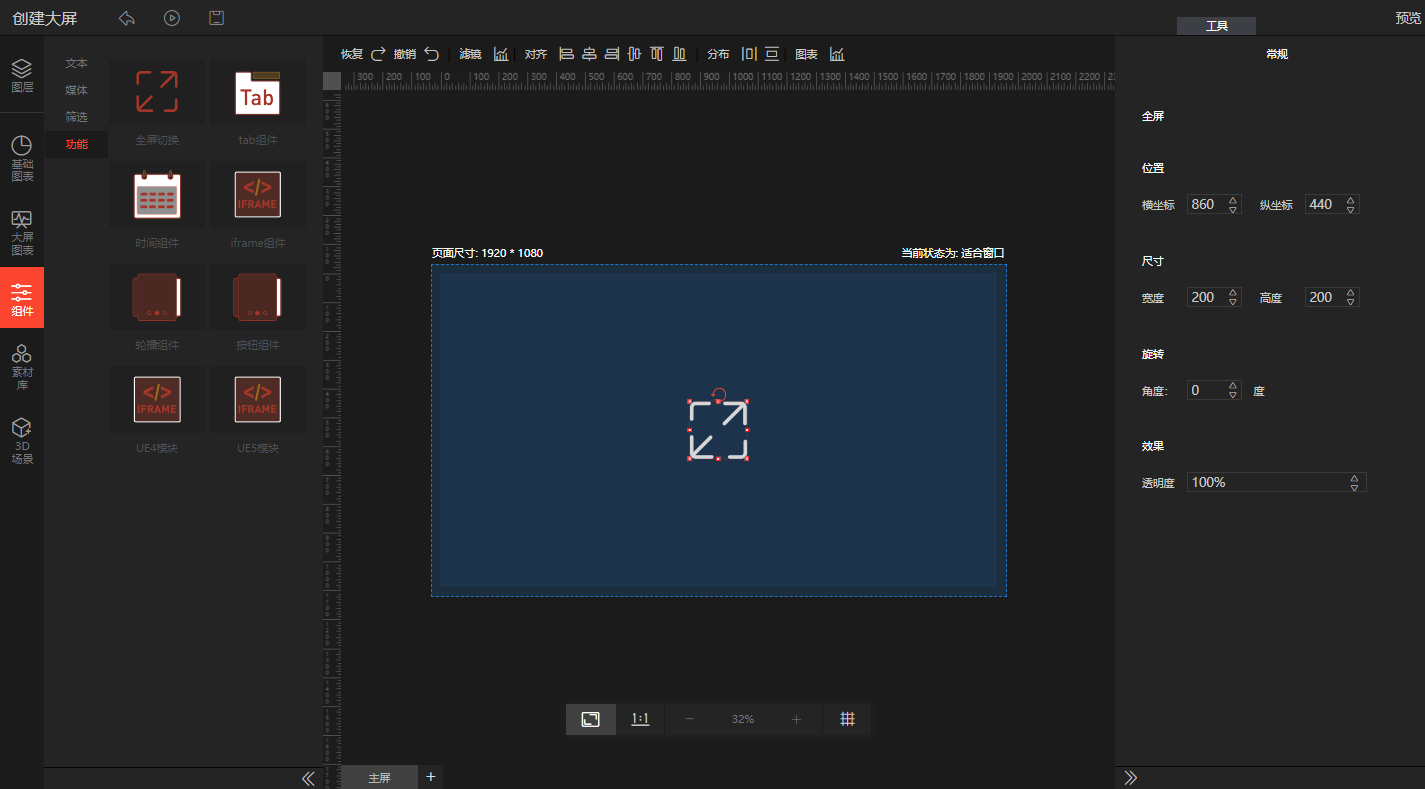Image resolution: width=1425 pixels, height=789 pixels.
Task: Decrease the 高度 value with down arrow
Action: (1351, 302)
